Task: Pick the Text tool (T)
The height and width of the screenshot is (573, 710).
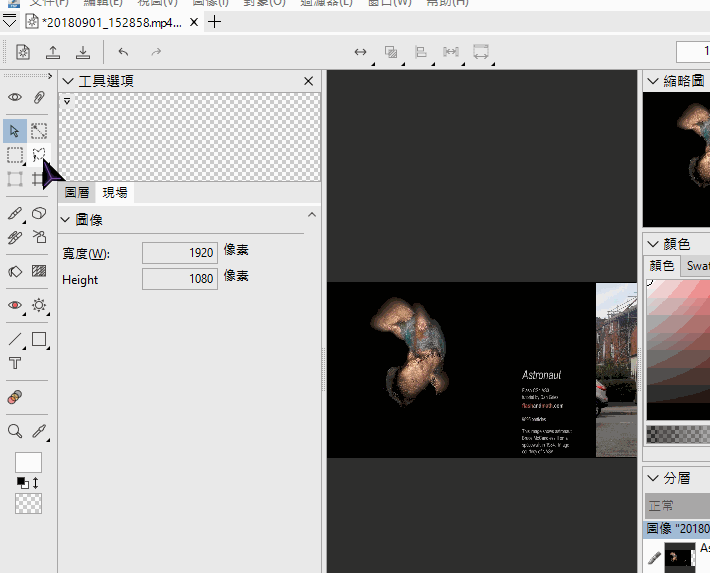Action: tap(15, 363)
